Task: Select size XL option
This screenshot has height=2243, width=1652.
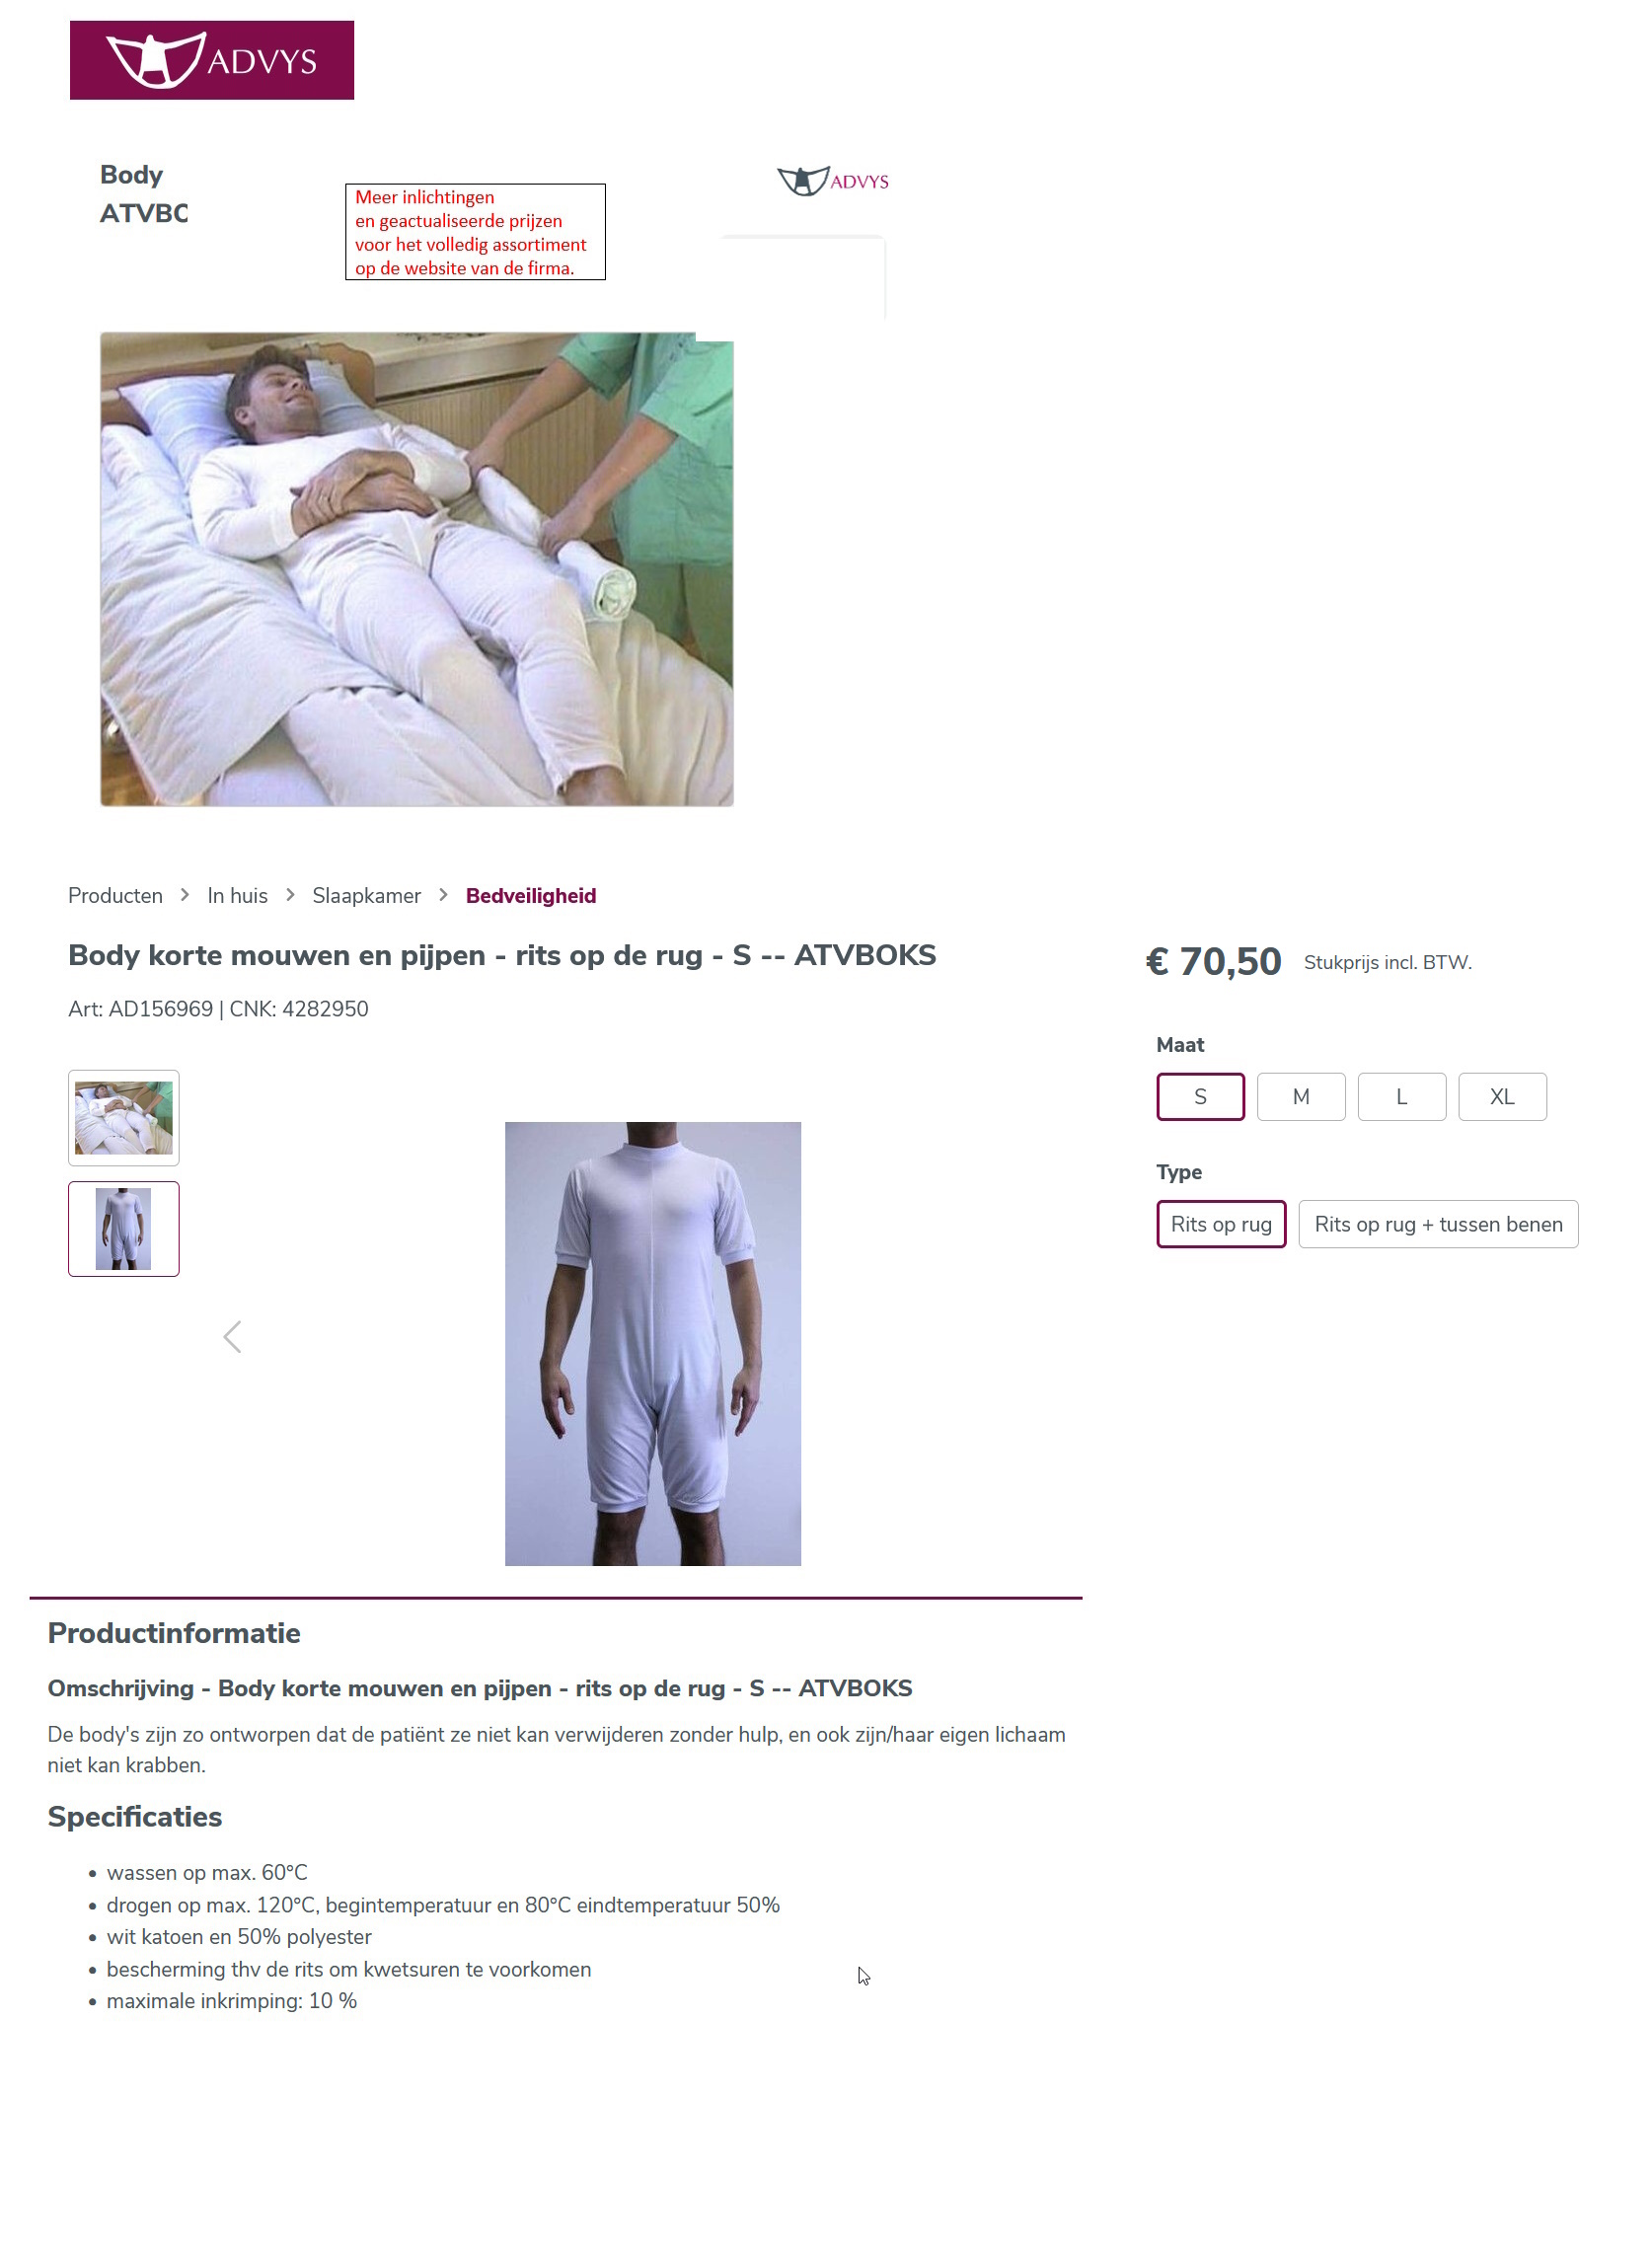Action: (x=1504, y=1098)
